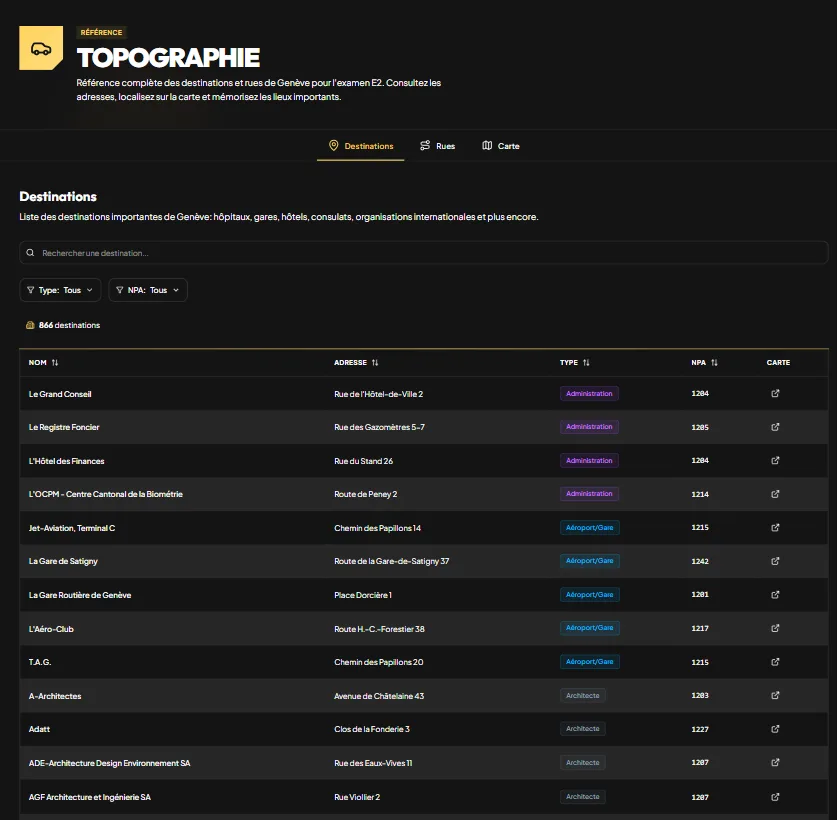Open map link for Le Registre Foncier
837x820 pixels.
775,427
